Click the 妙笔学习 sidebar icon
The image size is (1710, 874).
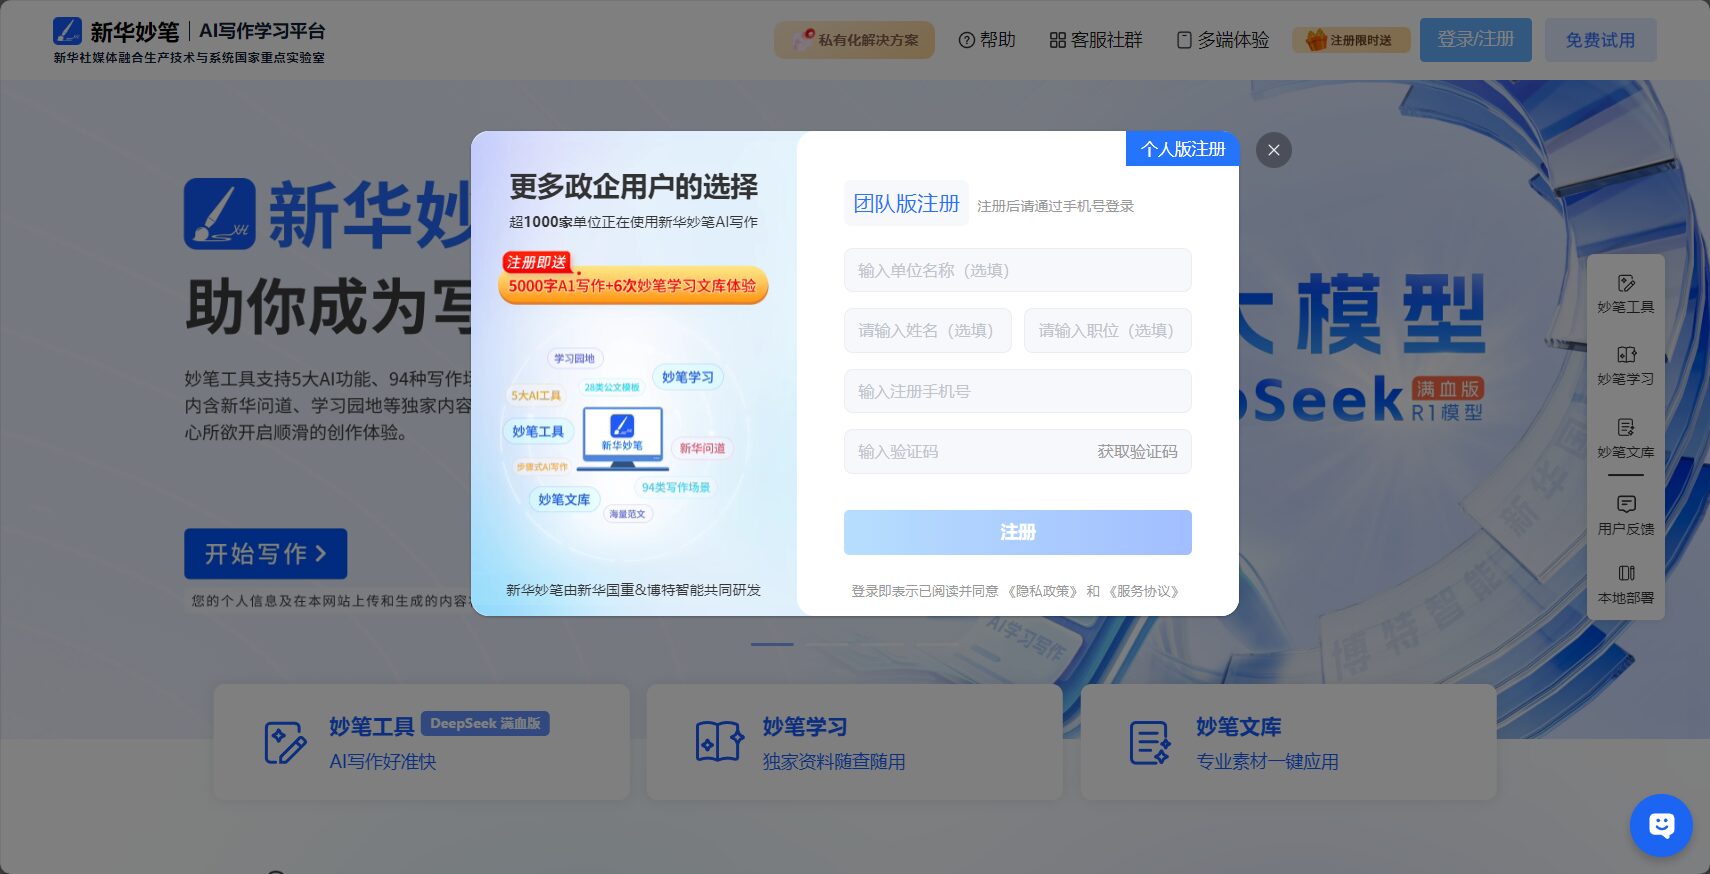coord(1625,366)
